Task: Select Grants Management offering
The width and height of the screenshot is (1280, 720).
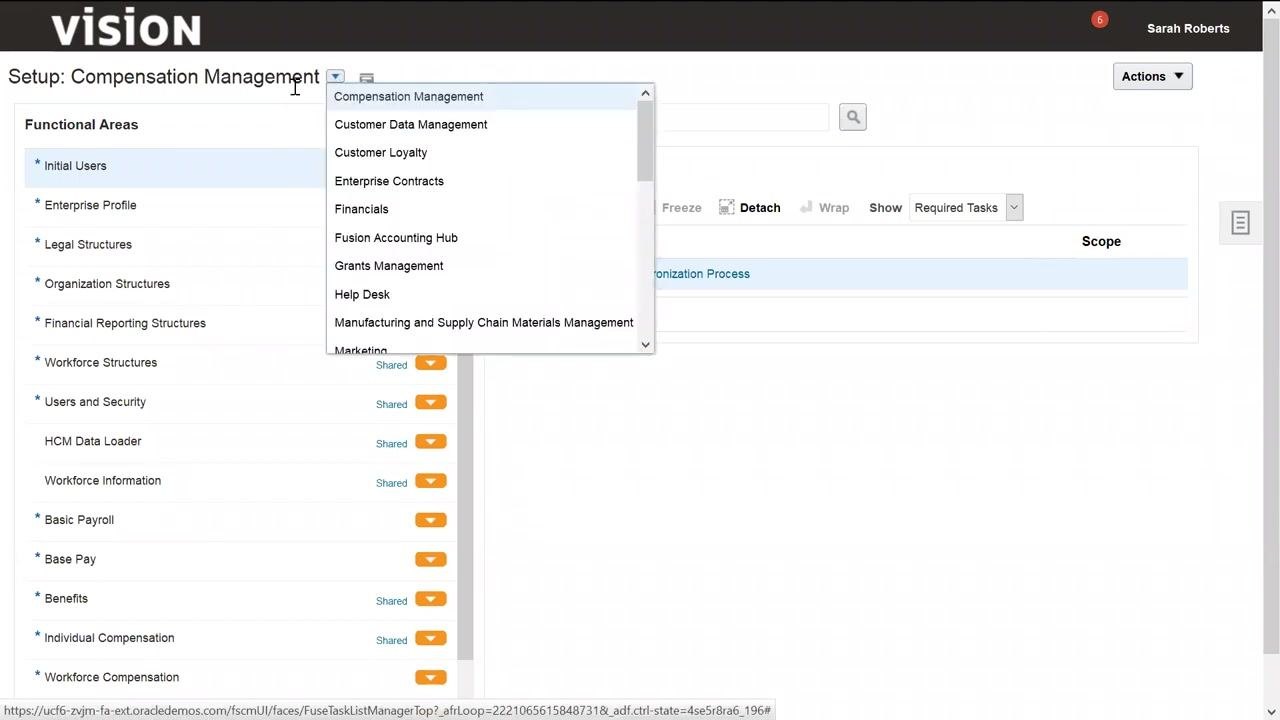Action: click(482, 265)
